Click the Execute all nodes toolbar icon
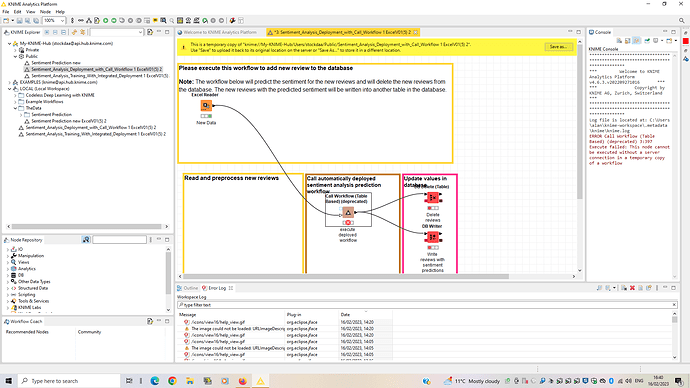 click(x=114, y=21)
